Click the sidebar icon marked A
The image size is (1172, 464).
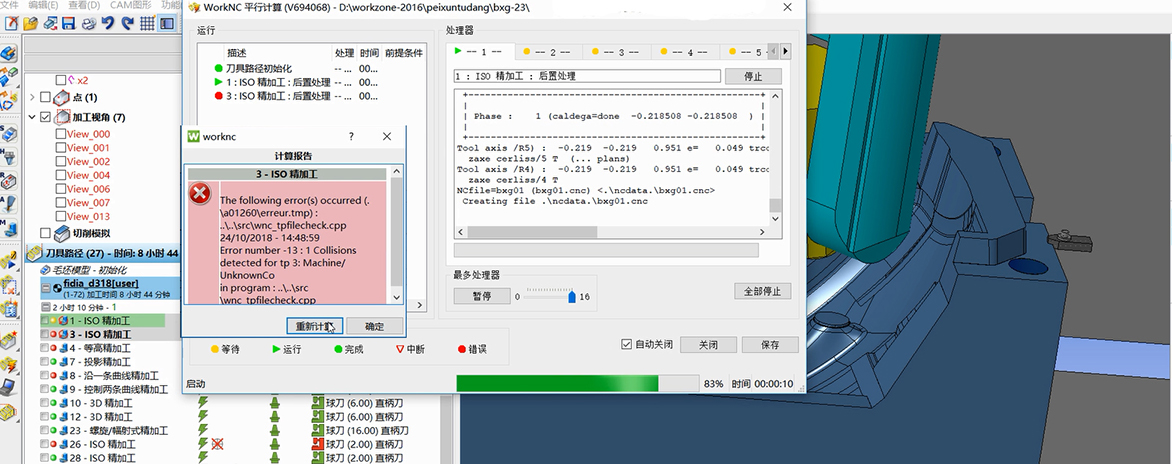(9, 203)
